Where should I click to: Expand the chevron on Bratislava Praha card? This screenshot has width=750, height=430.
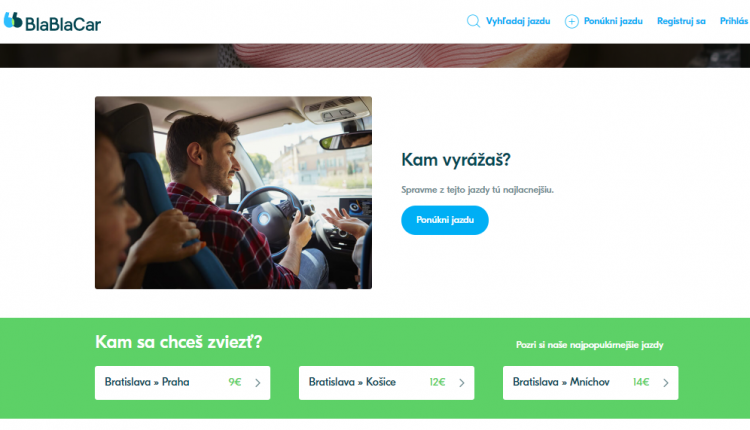point(258,383)
